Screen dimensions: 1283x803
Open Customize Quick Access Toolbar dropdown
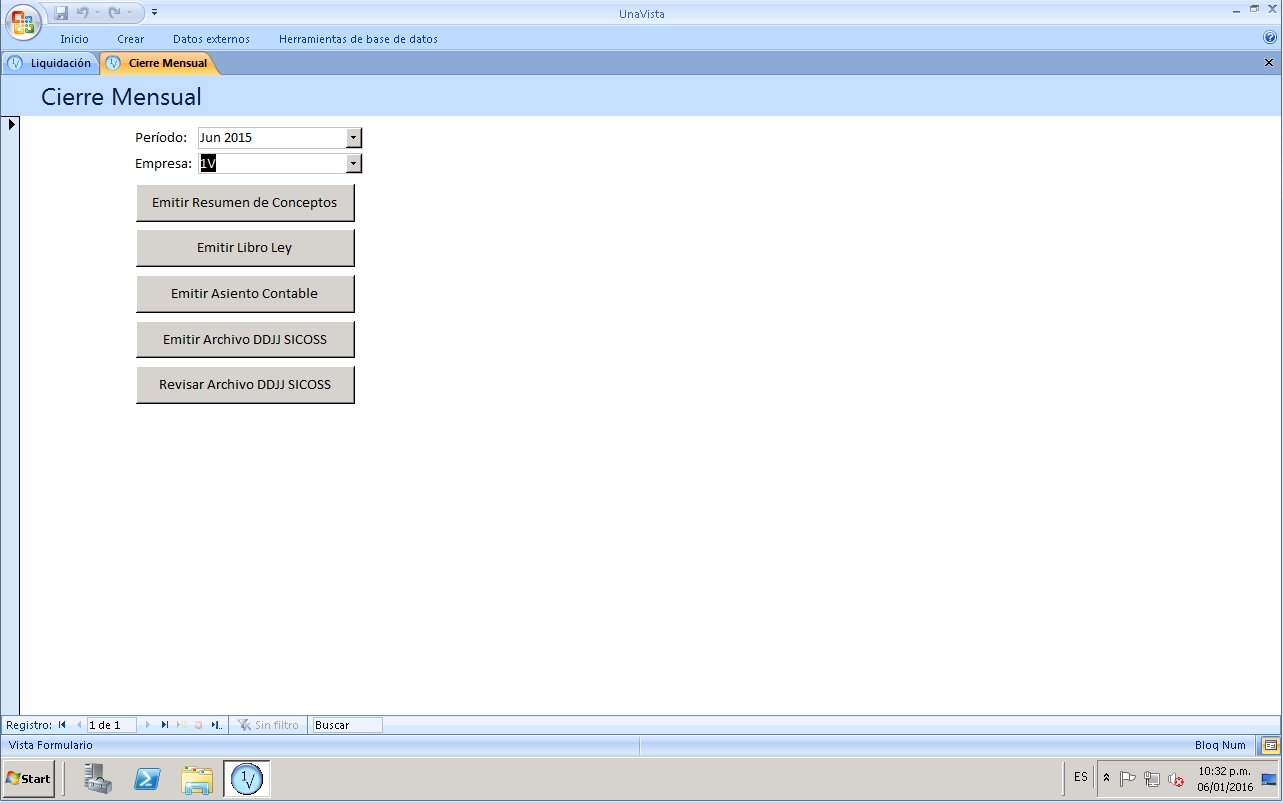pos(155,13)
